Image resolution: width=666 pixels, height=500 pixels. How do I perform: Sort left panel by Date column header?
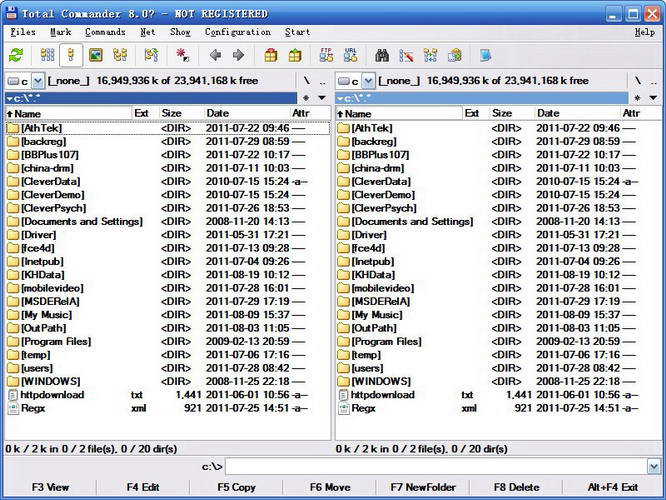(x=246, y=113)
